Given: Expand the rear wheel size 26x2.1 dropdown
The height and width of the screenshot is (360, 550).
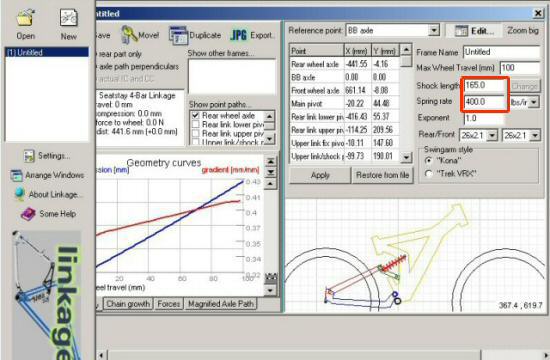Looking at the screenshot, I should pos(492,135).
